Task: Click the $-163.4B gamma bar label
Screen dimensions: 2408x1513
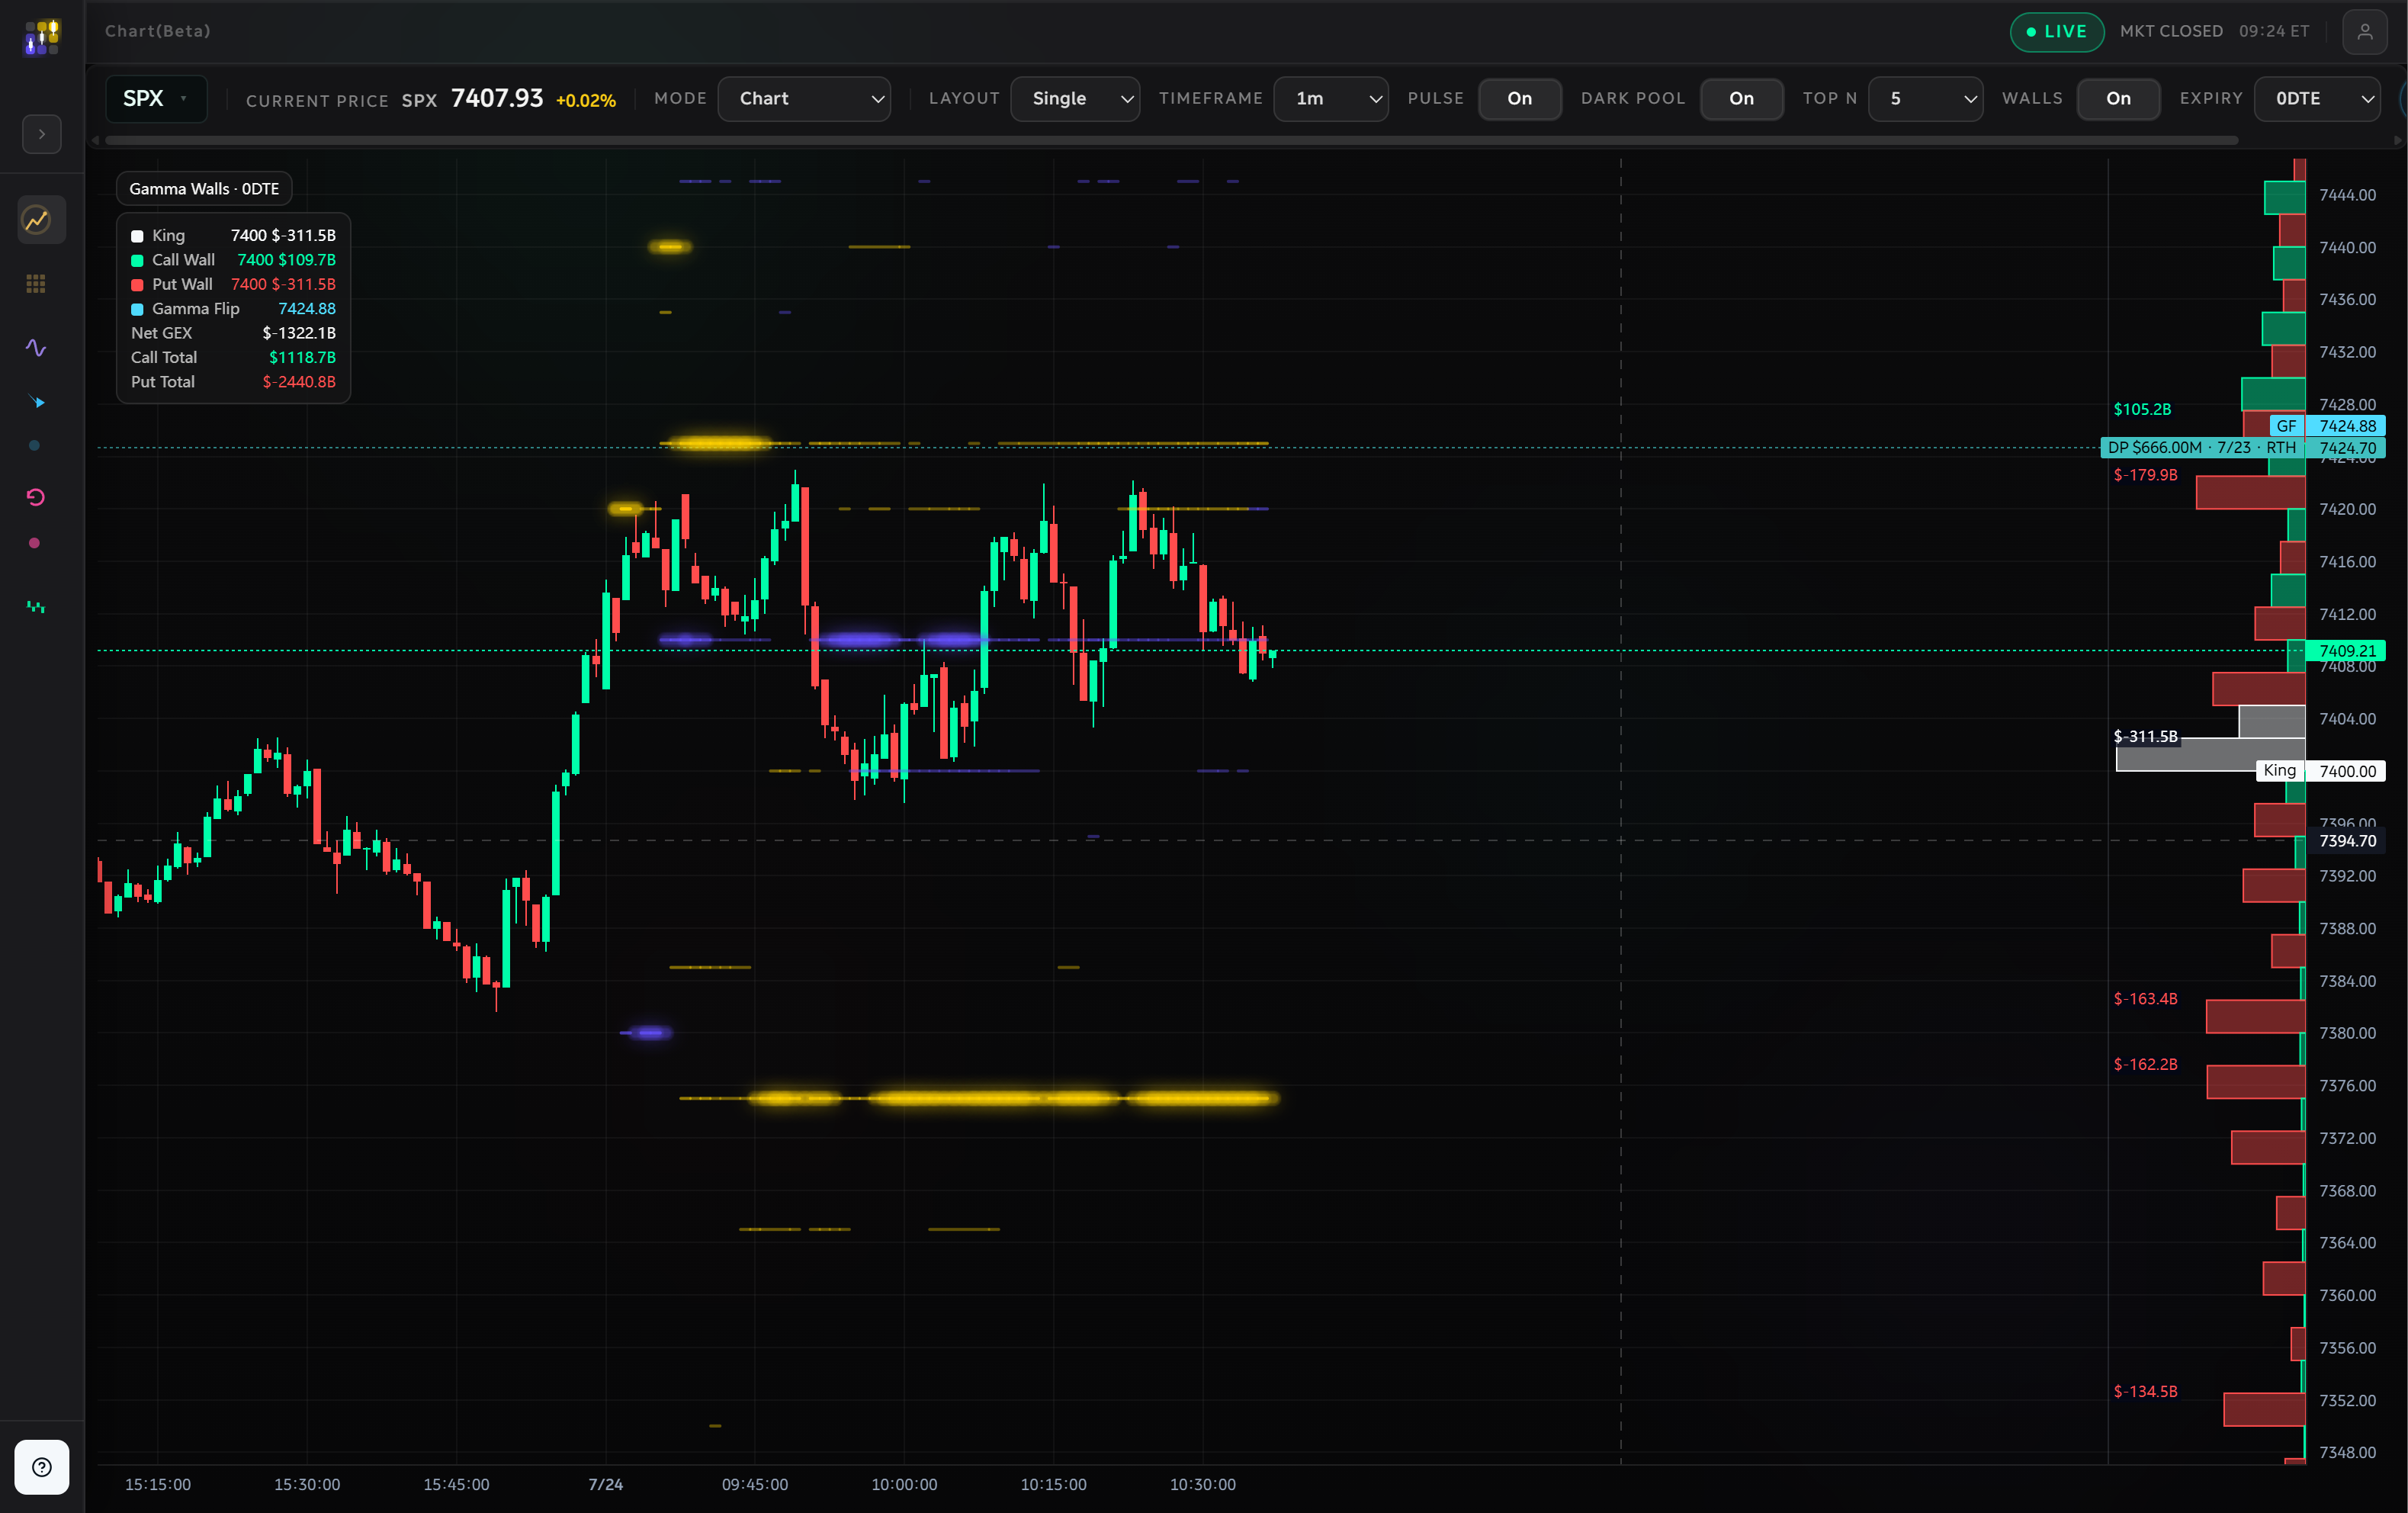Action: point(2145,999)
